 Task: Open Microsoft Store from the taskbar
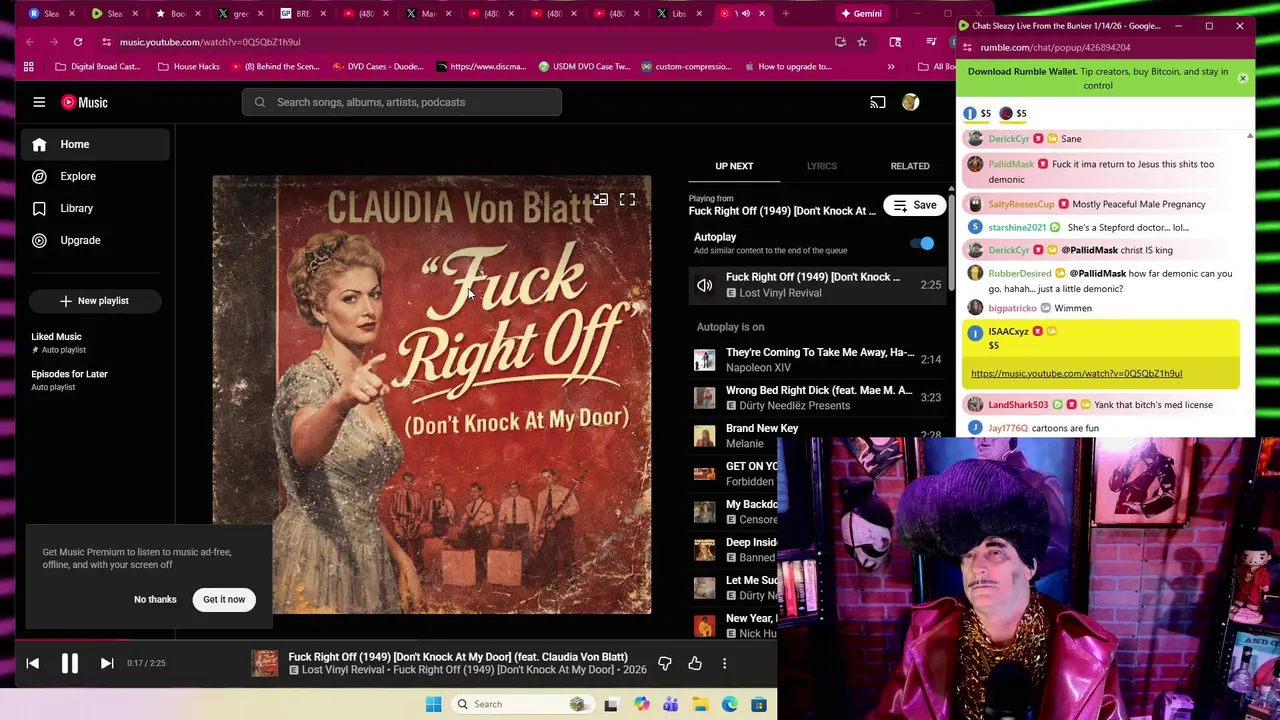coord(759,704)
